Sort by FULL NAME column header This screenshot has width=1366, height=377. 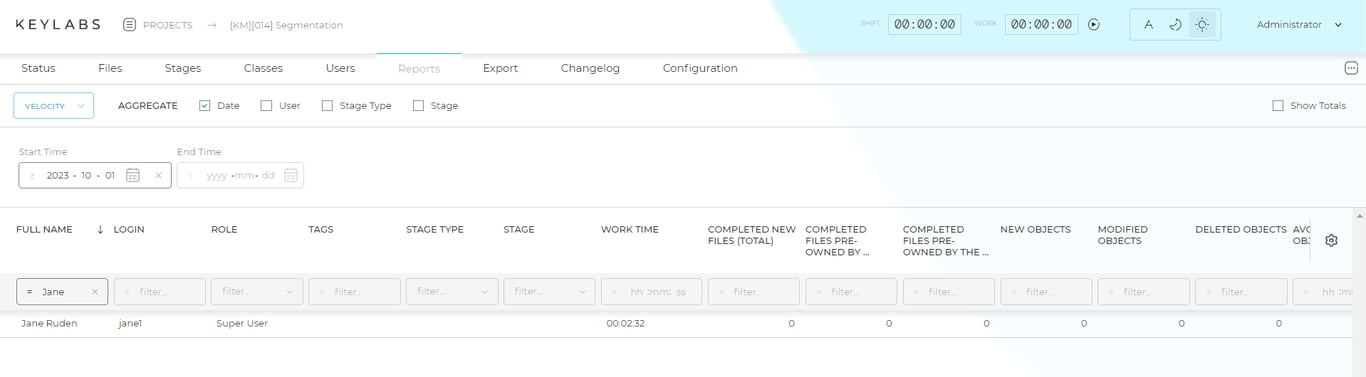(x=44, y=230)
